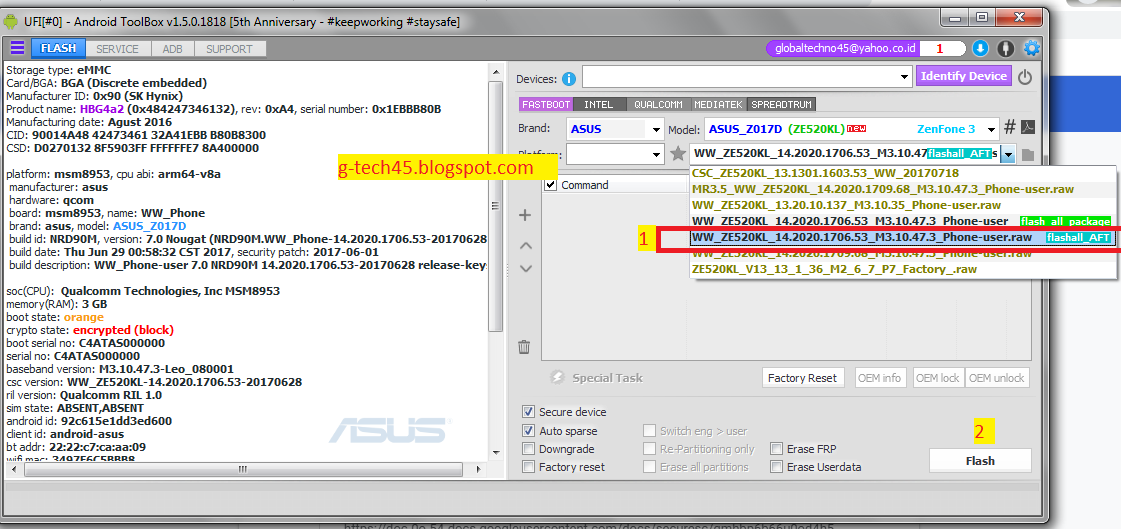Screen dimensions: 1121x529
Task: Click the OEM info button
Action: [881, 378]
